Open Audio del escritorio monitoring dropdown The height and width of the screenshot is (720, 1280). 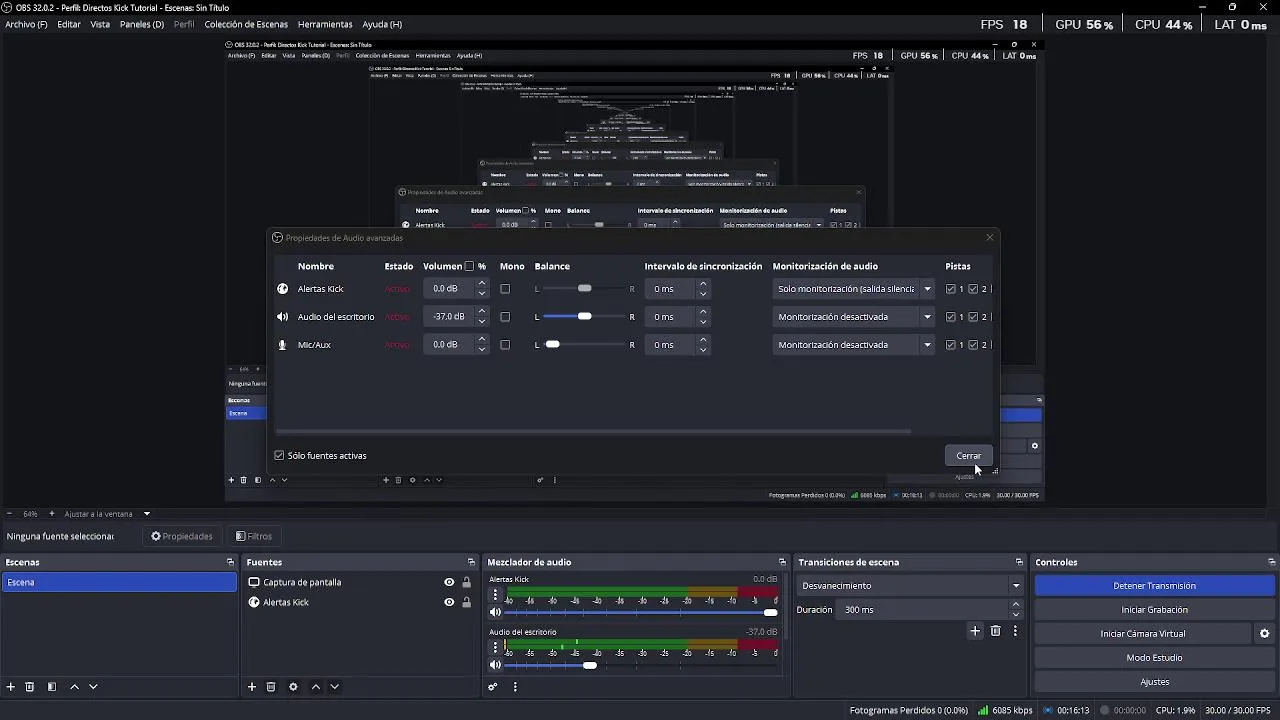click(x=854, y=317)
